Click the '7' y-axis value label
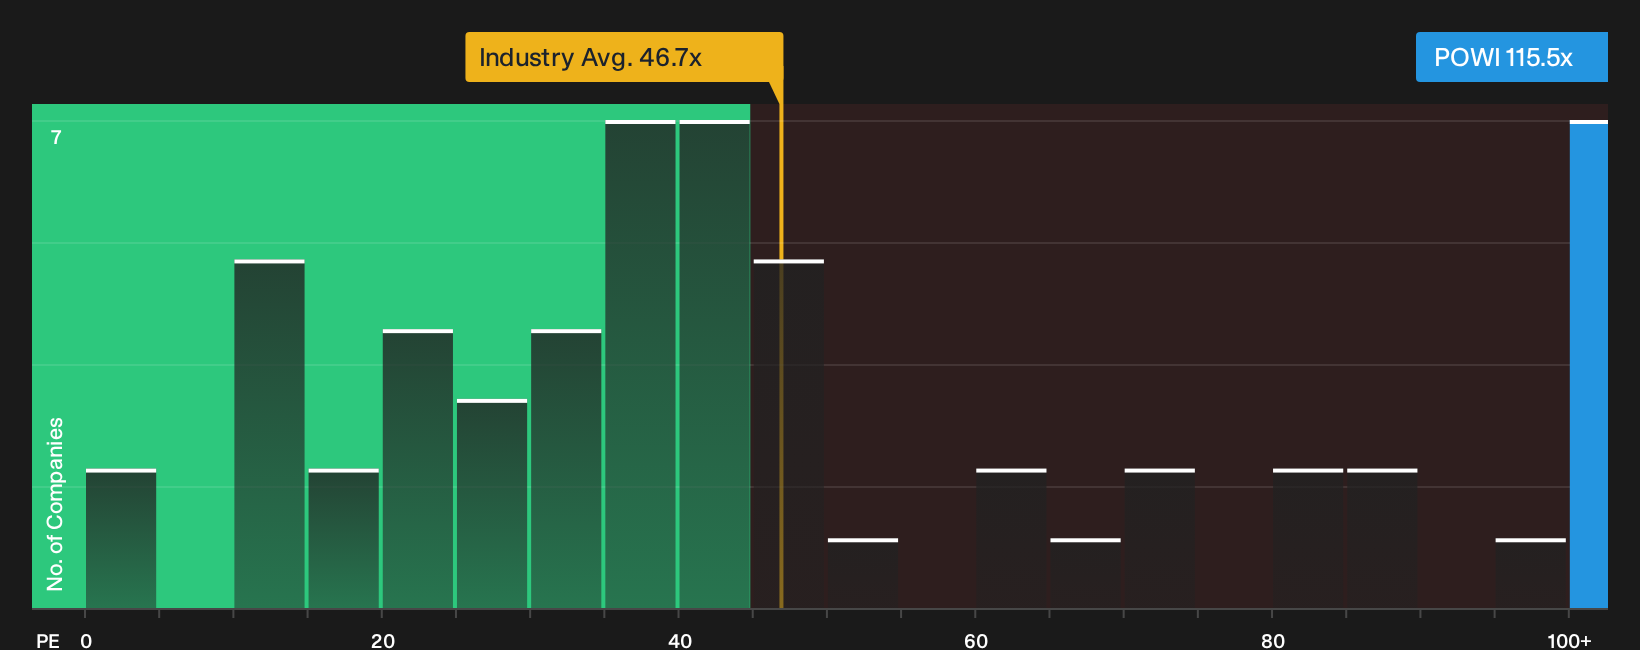 pyautogui.click(x=56, y=138)
